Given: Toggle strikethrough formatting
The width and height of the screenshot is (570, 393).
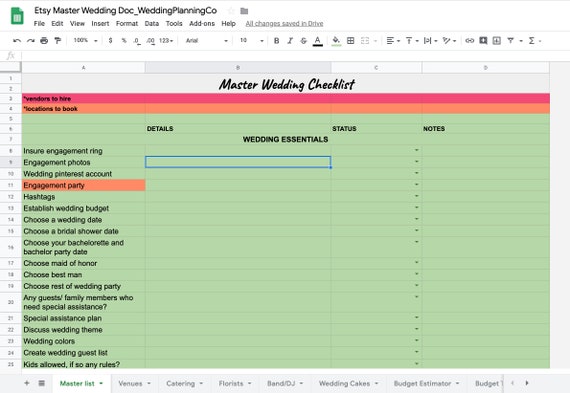Looking at the screenshot, I should coord(304,41).
